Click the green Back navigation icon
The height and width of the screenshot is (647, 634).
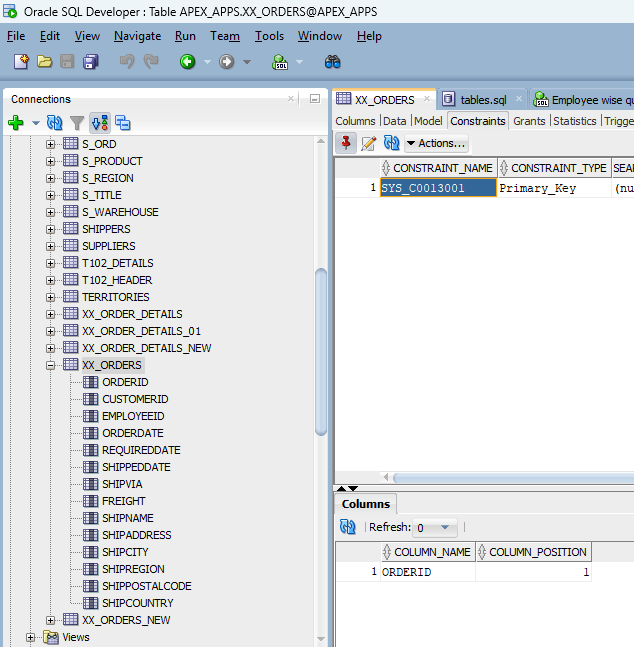pos(187,62)
